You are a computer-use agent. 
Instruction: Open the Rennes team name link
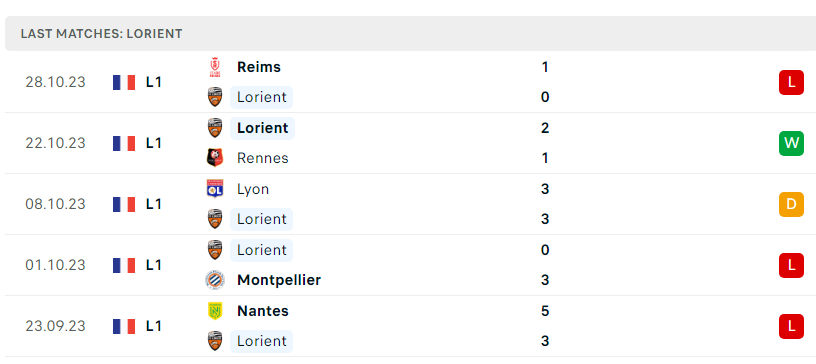(x=263, y=158)
